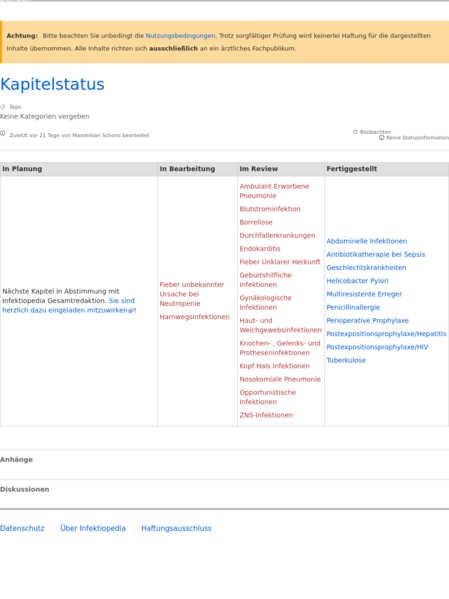This screenshot has width=449, height=599.
Task: Open Opportunistische Infektionen chapter
Action: coord(267,397)
